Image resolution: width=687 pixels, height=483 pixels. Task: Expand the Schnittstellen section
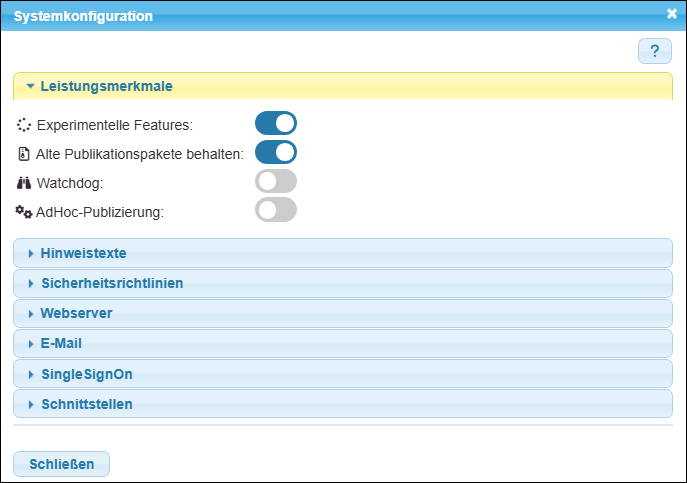point(343,404)
